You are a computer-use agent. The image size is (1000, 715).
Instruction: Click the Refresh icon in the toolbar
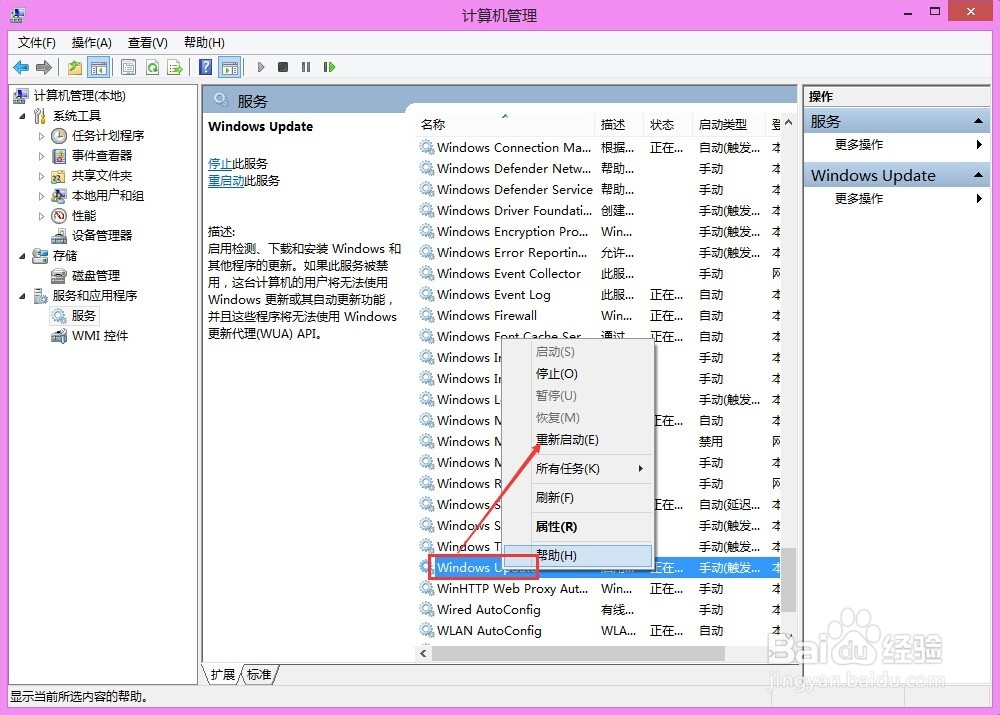153,67
